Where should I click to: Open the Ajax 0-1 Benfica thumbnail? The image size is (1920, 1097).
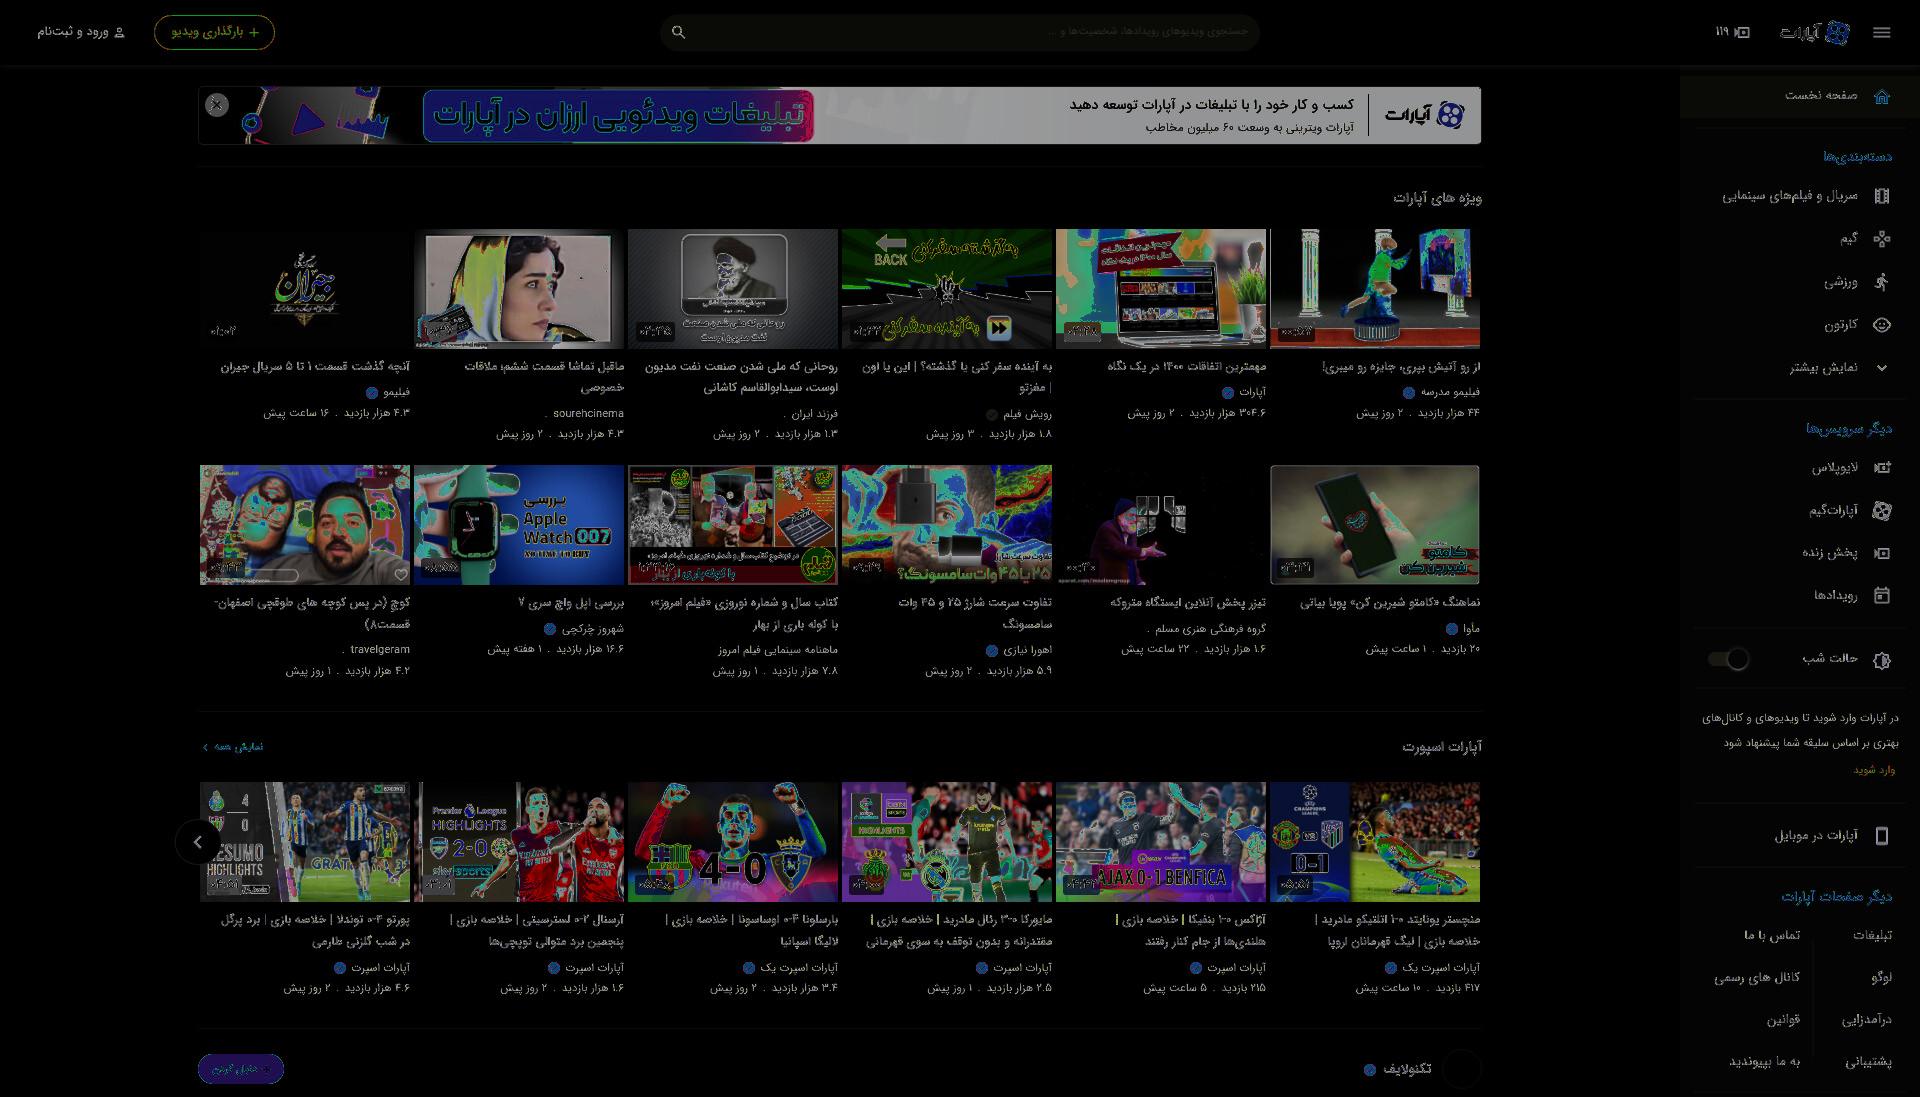(1161, 842)
